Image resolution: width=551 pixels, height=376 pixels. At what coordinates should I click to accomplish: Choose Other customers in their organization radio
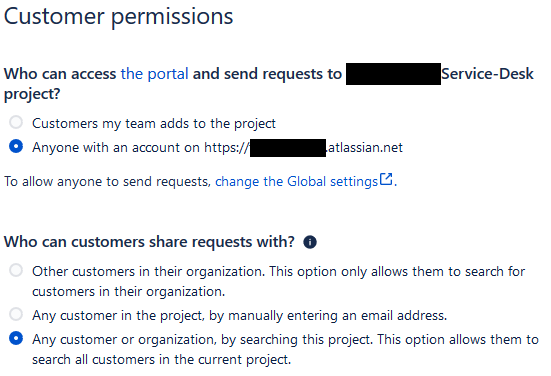(16, 271)
